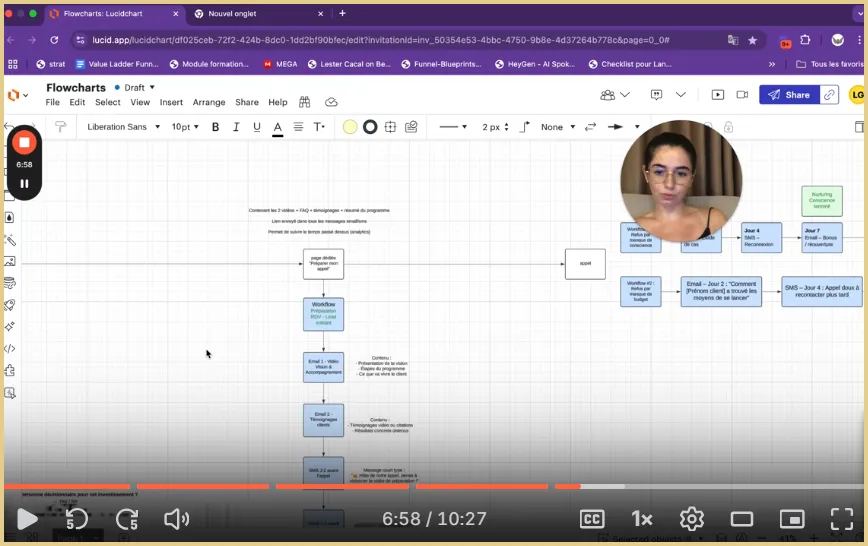
Task: Open the data linking sidebar icon
Action: click(x=9, y=283)
